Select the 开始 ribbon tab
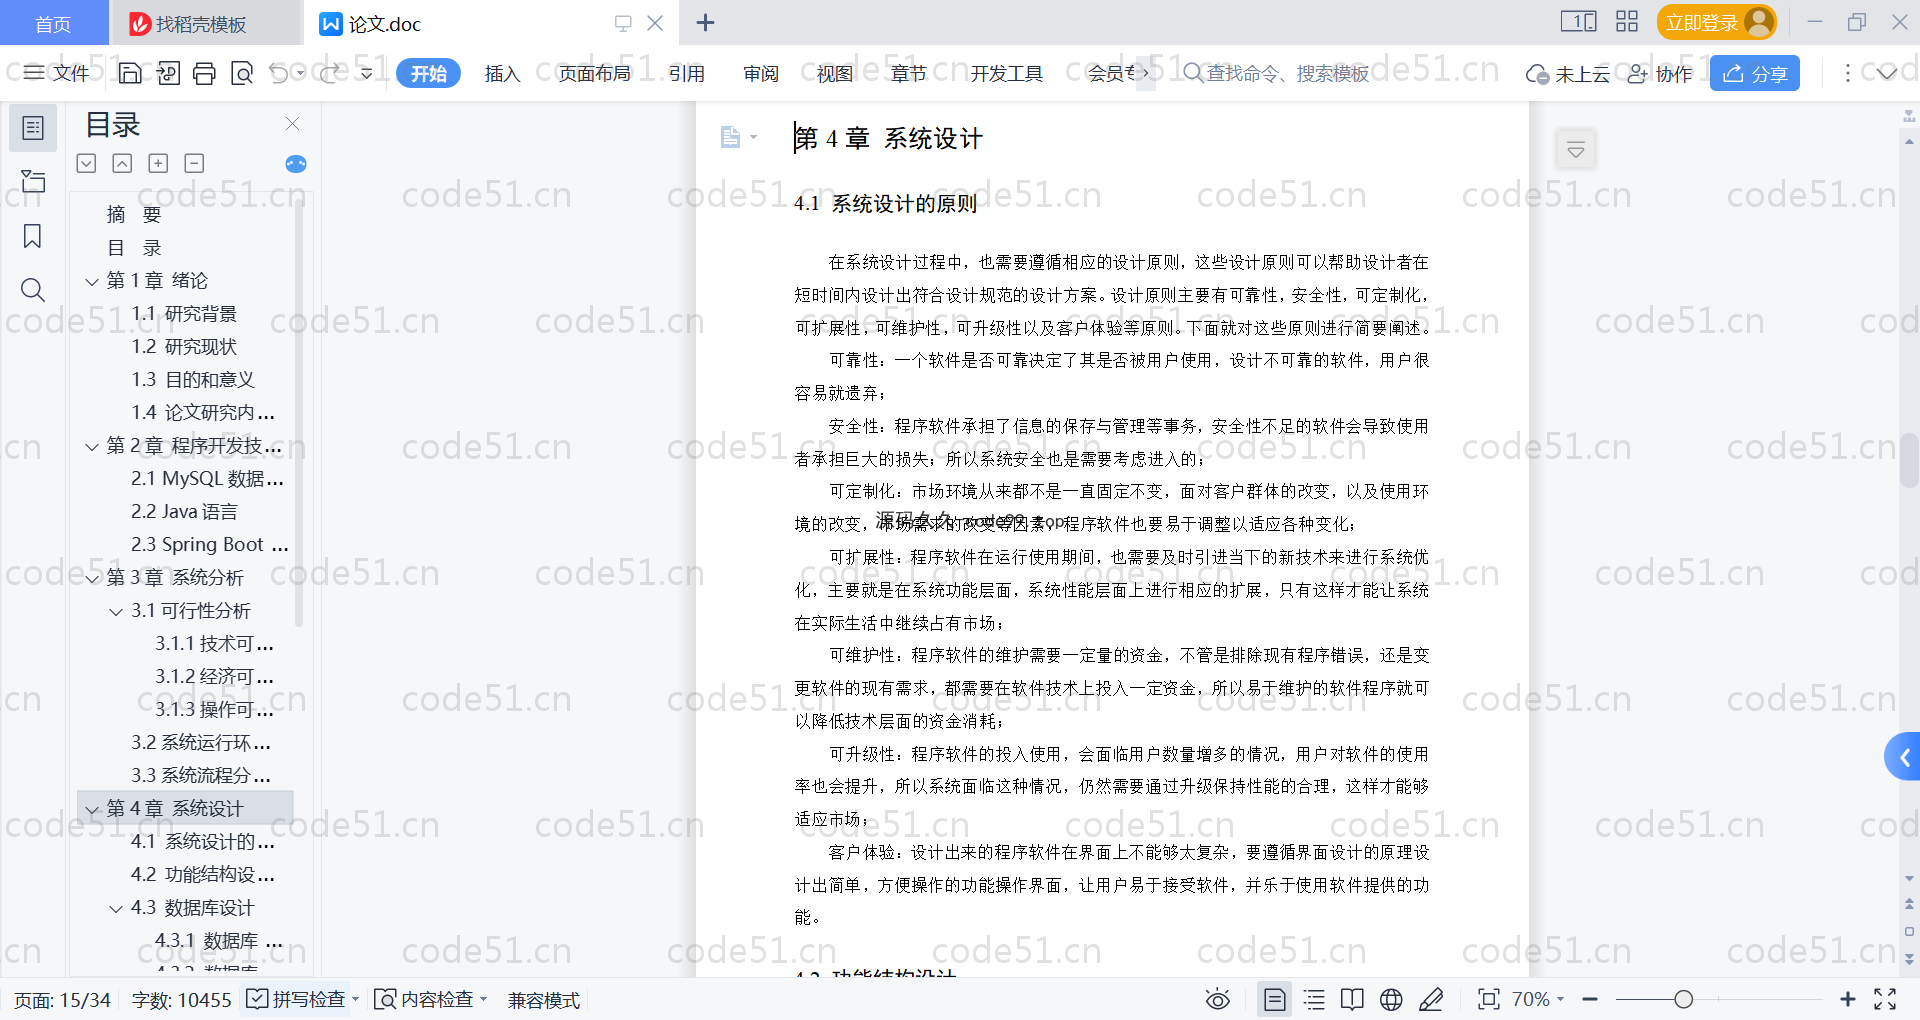Image resolution: width=1920 pixels, height=1020 pixels. (428, 73)
